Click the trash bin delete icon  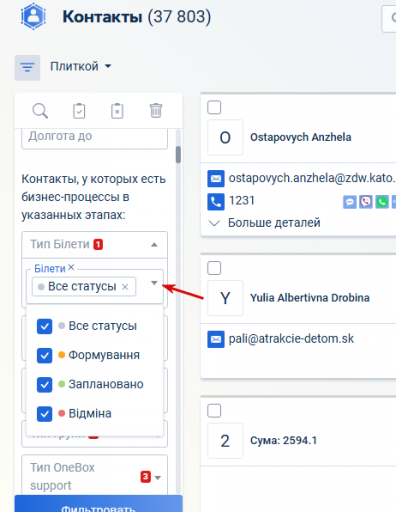pos(156,111)
